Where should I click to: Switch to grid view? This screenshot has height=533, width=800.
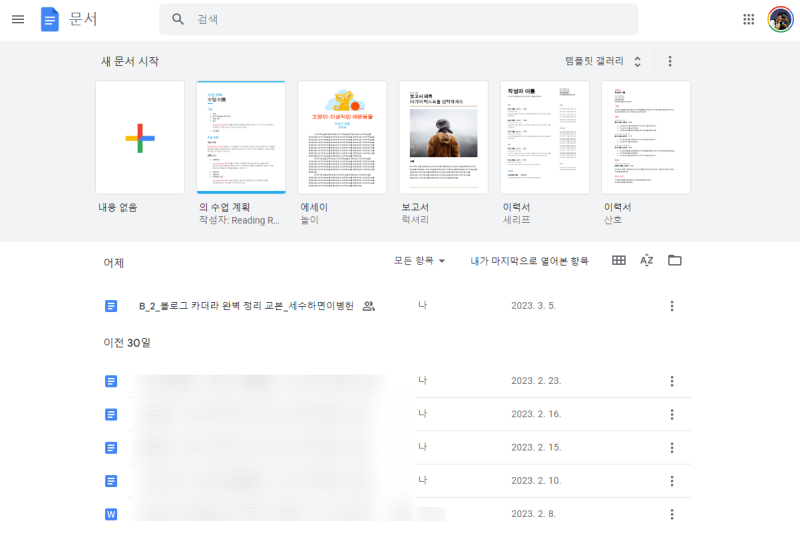tap(618, 261)
